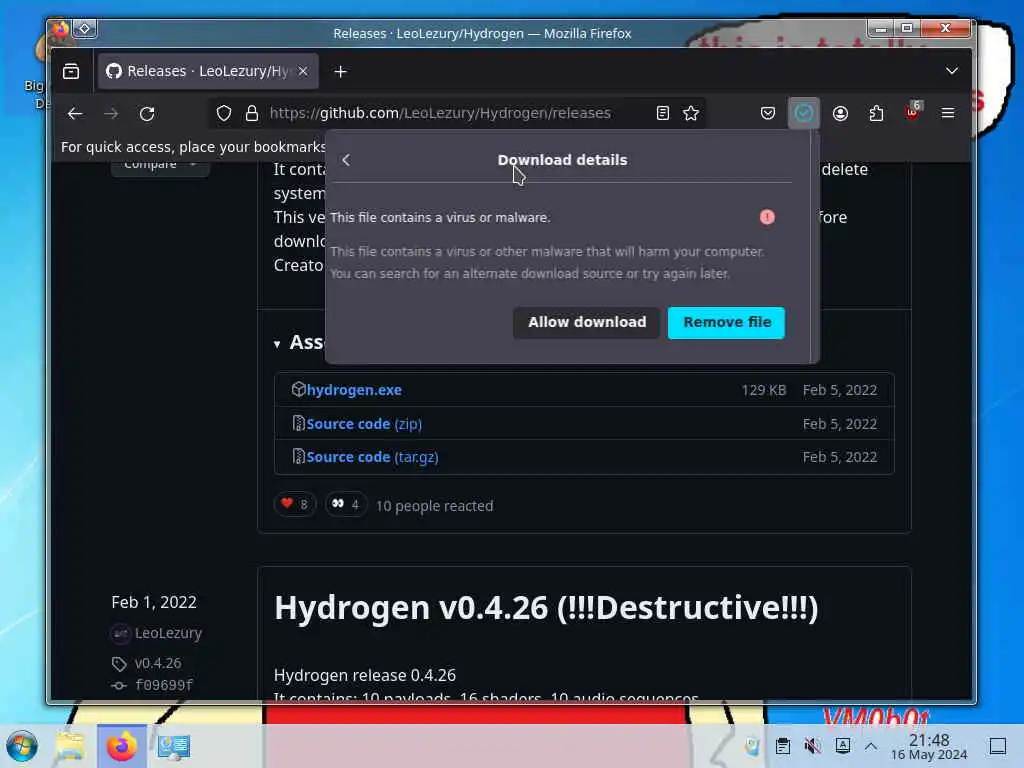Open clipboard tray icon
The image size is (1024, 768).
(x=783, y=746)
